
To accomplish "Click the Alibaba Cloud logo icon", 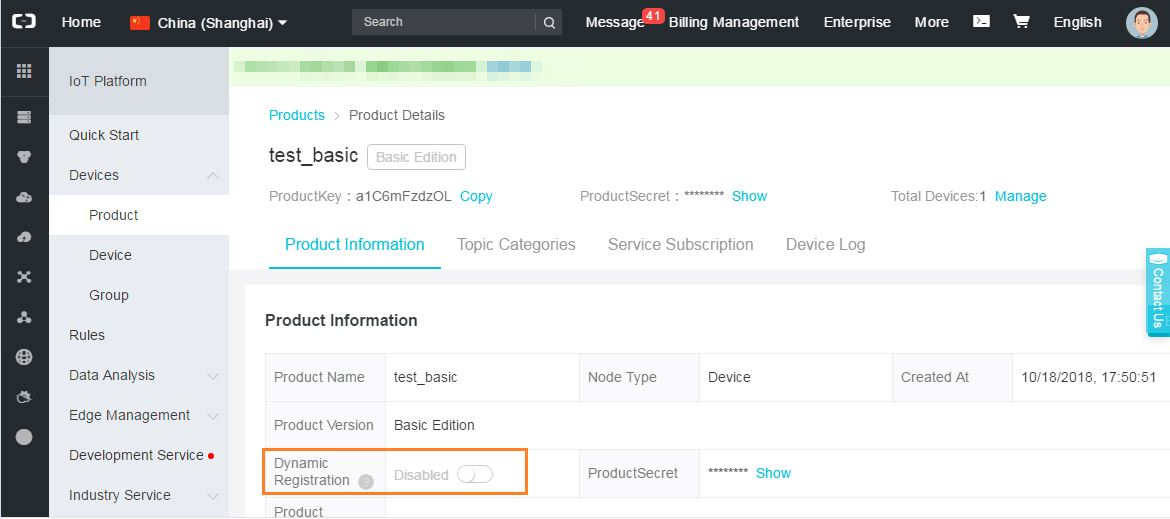I will pyautogui.click(x=24, y=22).
